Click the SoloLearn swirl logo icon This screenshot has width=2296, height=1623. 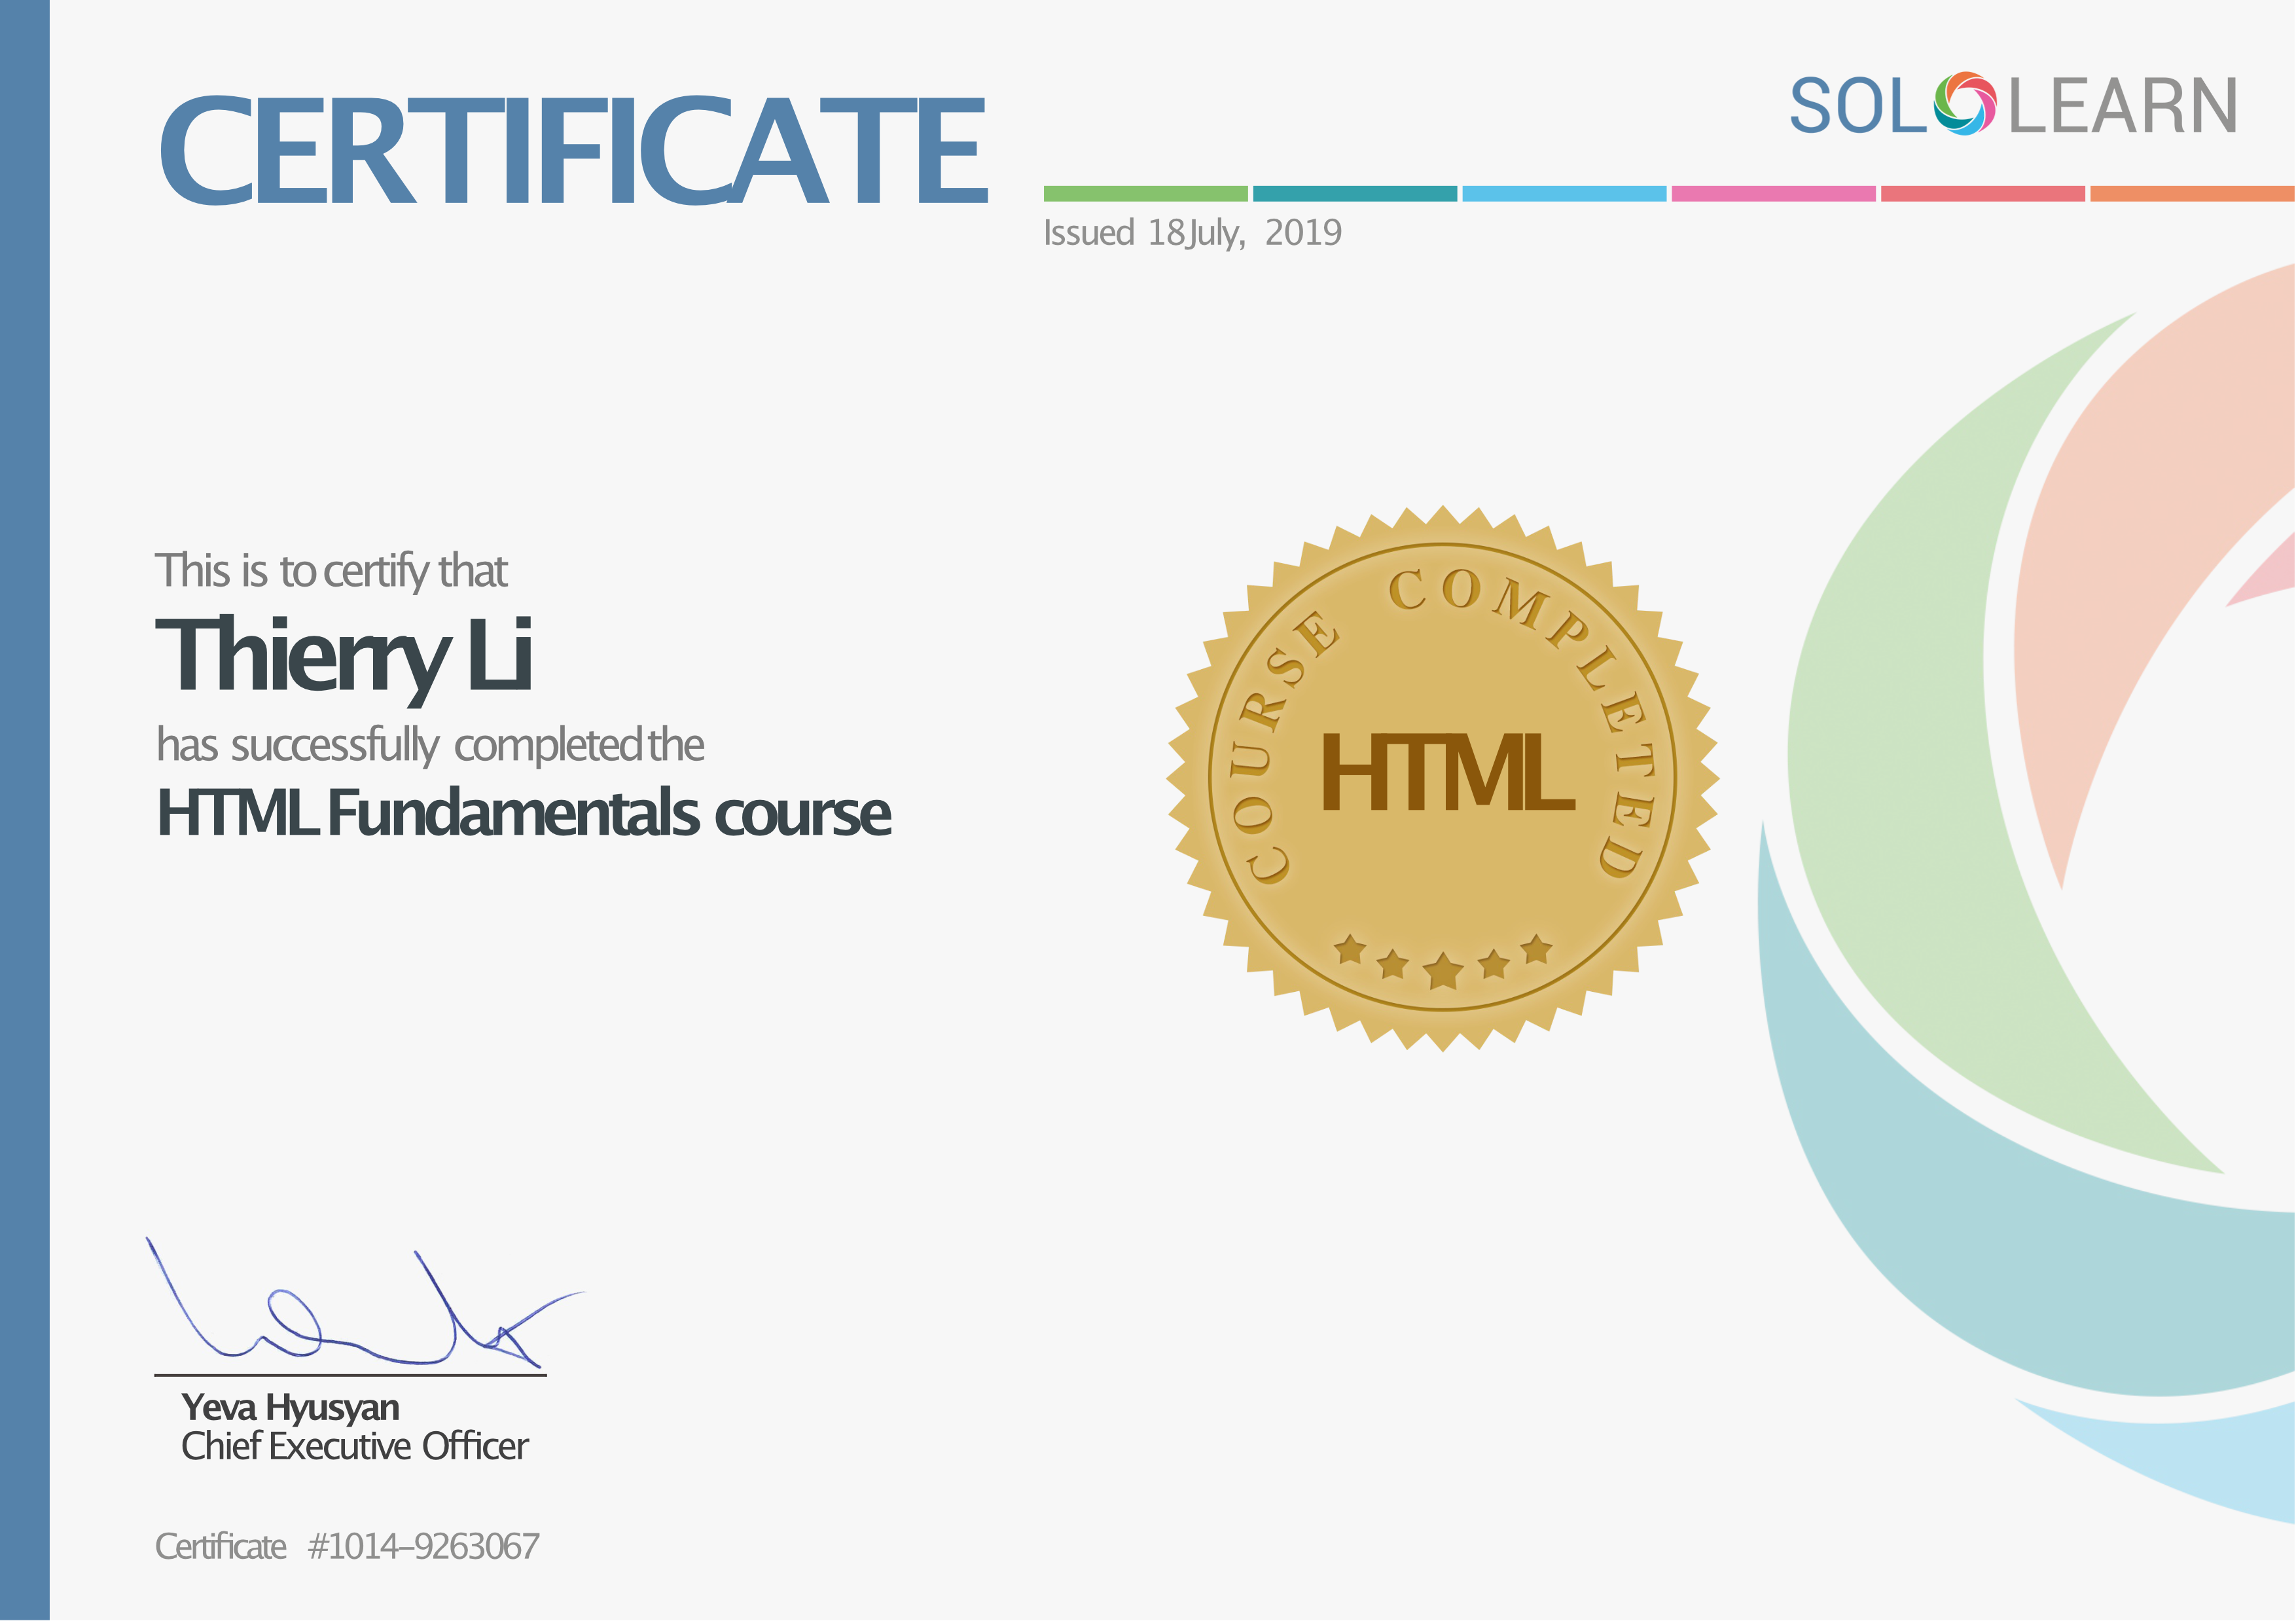tap(1964, 104)
